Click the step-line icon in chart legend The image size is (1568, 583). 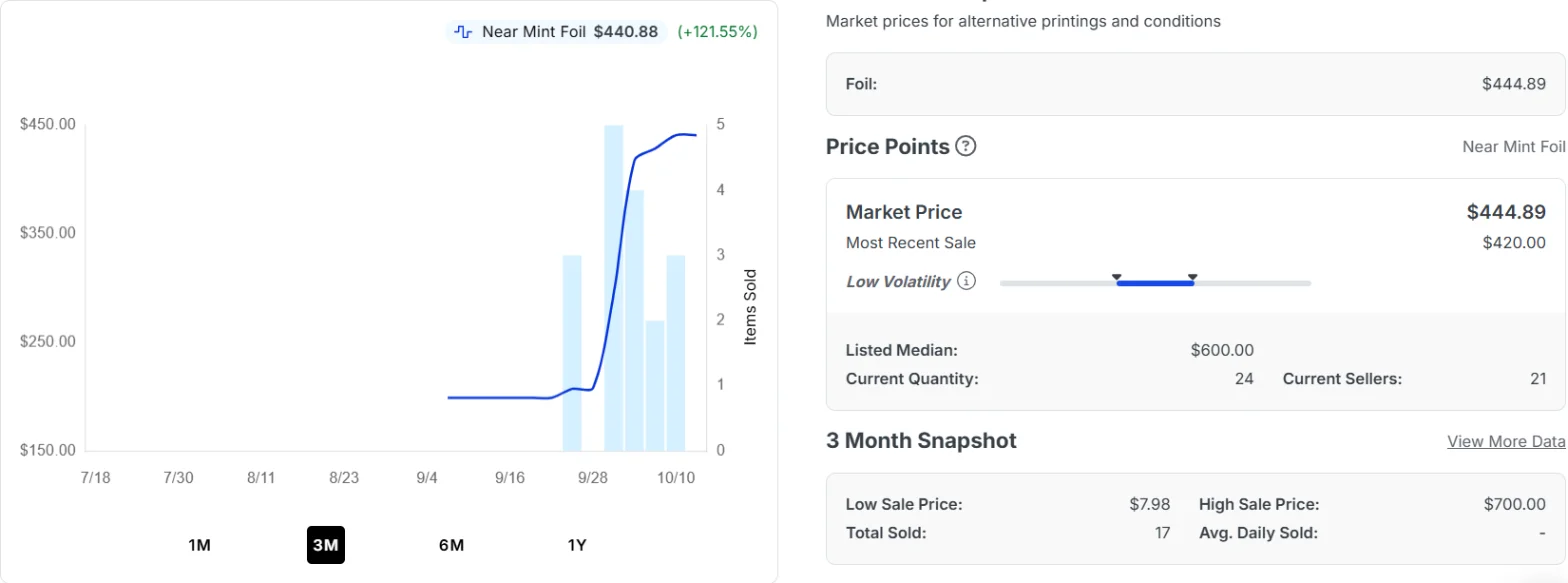click(x=463, y=31)
